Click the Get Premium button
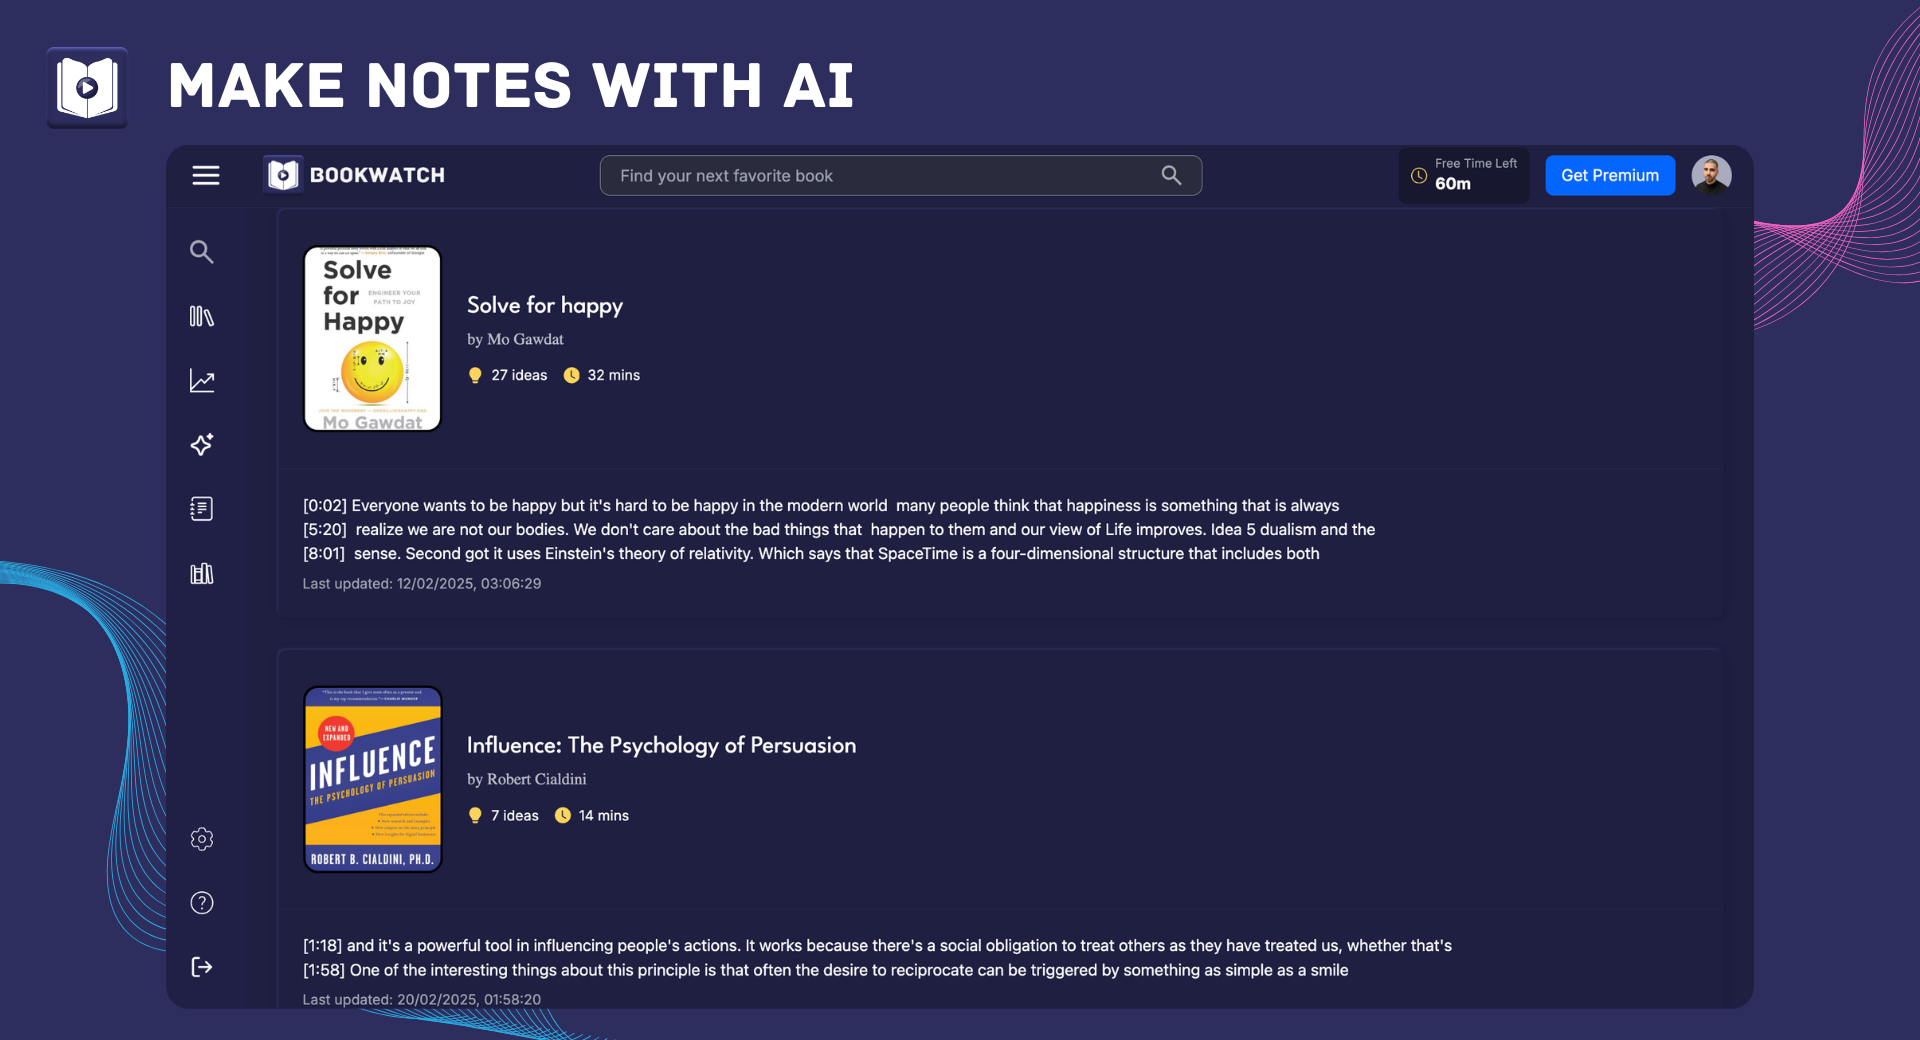 pyautogui.click(x=1609, y=175)
